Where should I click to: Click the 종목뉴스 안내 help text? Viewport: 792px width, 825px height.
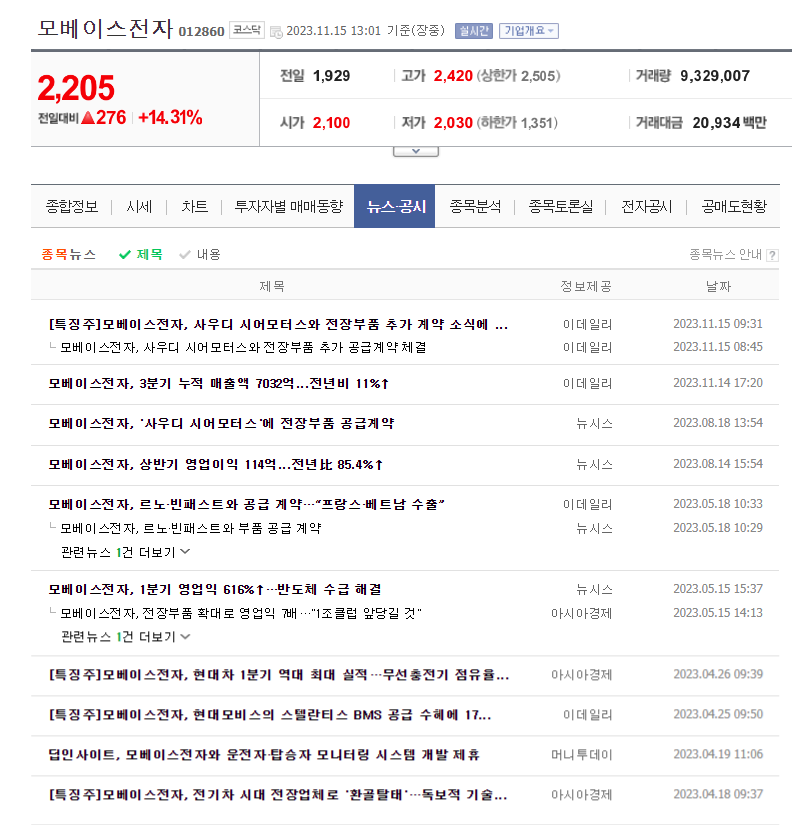[x=725, y=255]
